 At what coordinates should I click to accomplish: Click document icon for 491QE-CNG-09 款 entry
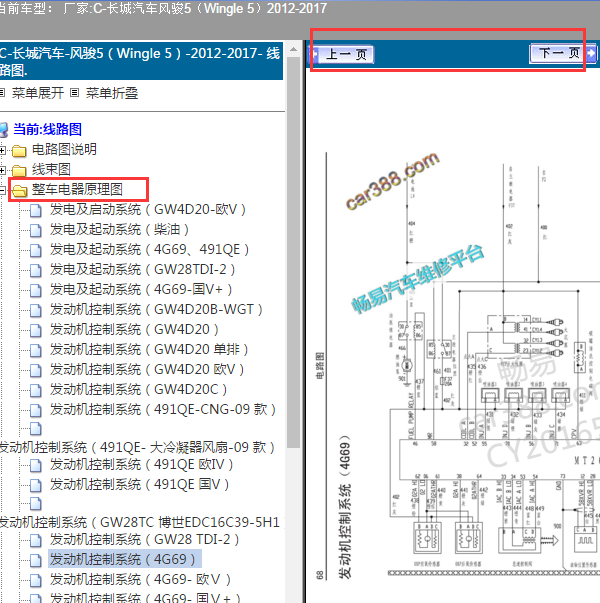coord(35,410)
